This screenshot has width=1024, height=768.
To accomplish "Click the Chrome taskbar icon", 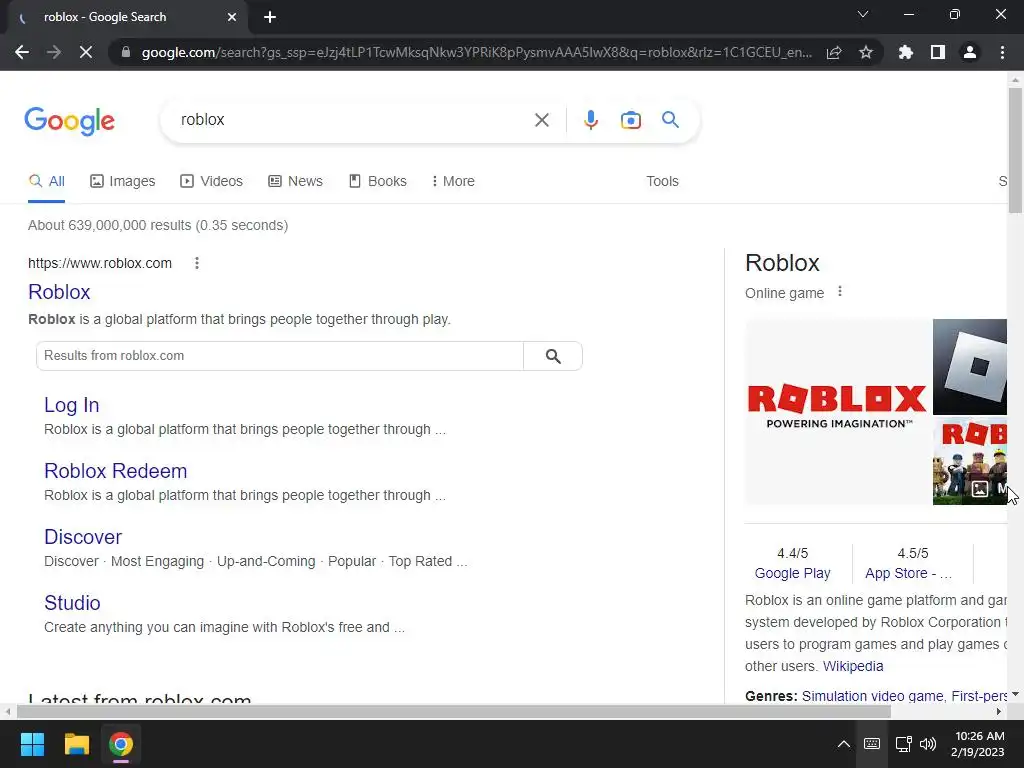I will 121,744.
